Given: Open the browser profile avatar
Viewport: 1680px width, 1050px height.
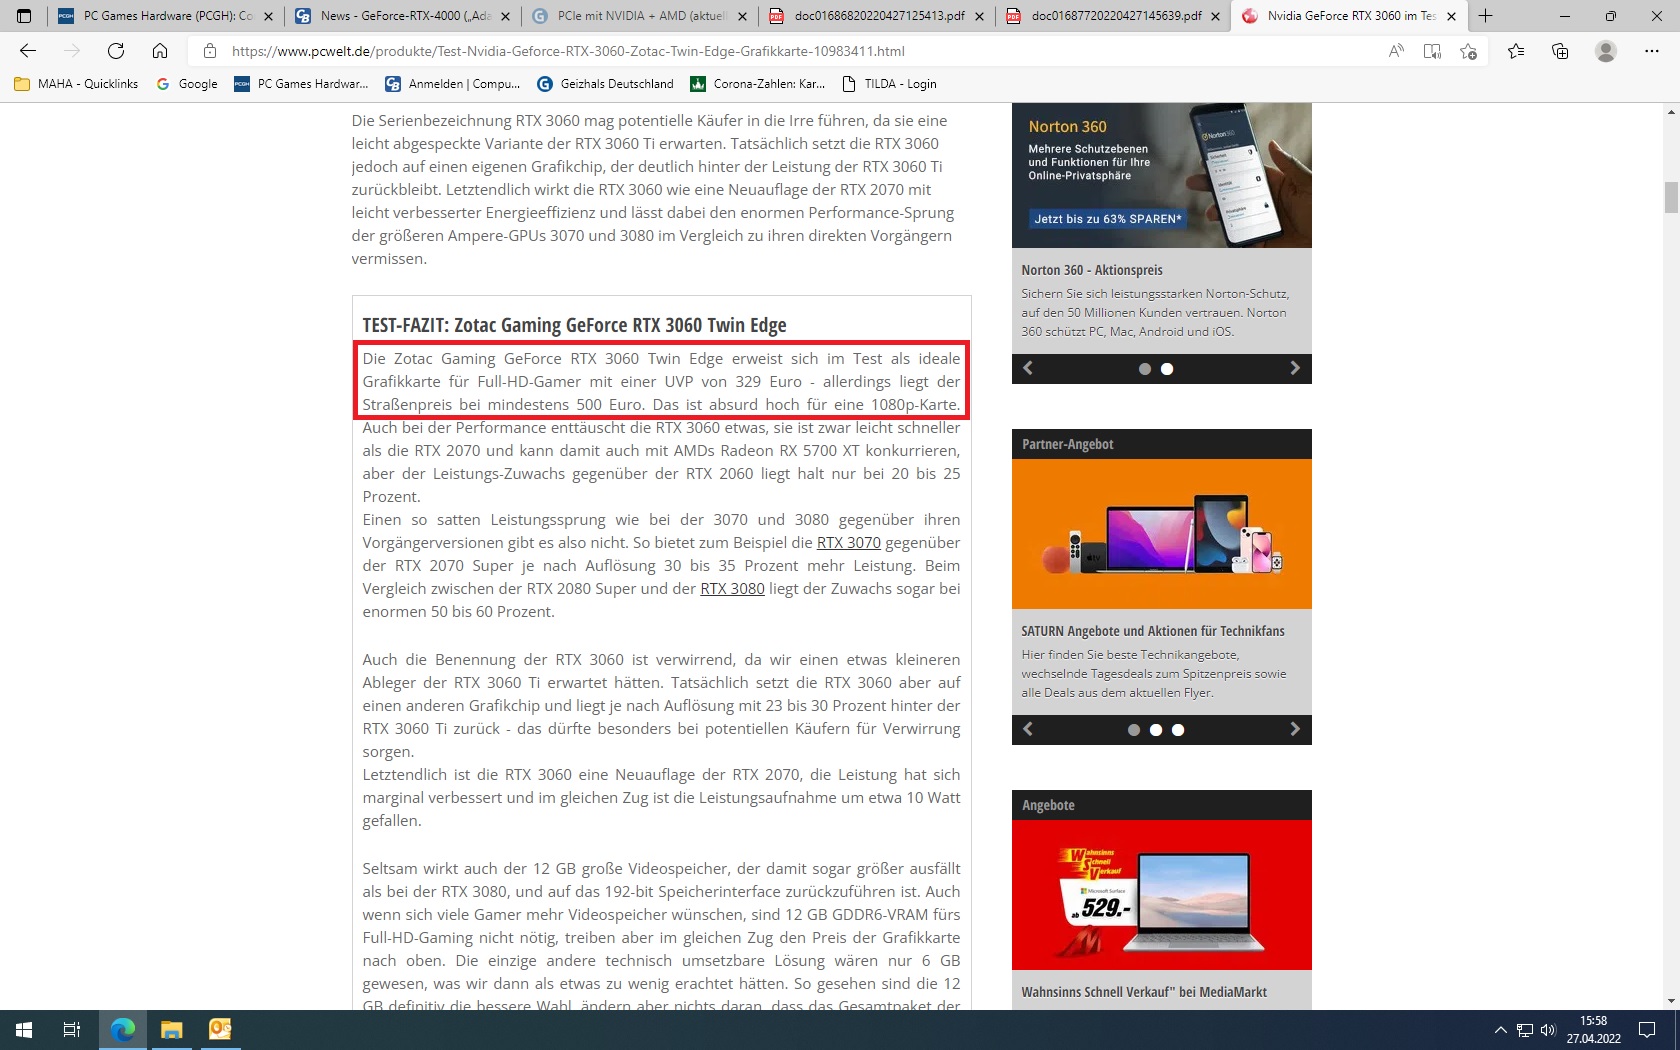Looking at the screenshot, I should [x=1606, y=51].
